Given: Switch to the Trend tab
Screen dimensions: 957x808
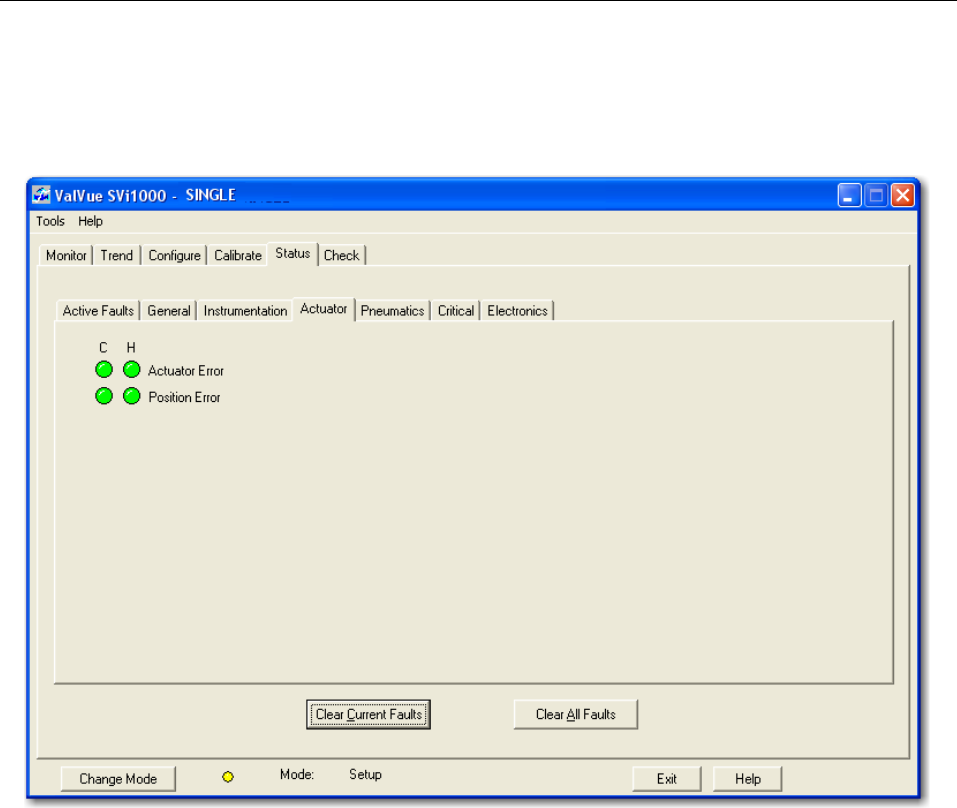Looking at the screenshot, I should click(x=117, y=255).
